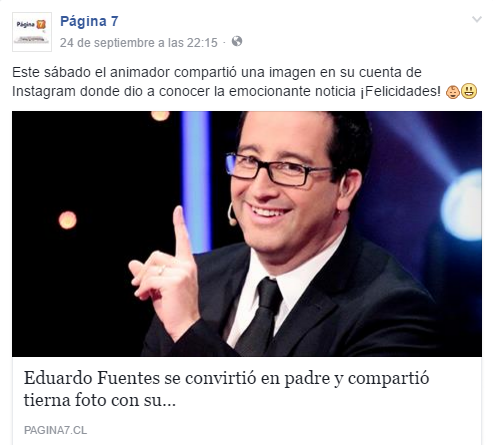493x445 pixels.
Task: Open the 24 de septiembre timestamp link
Action: tap(139, 43)
